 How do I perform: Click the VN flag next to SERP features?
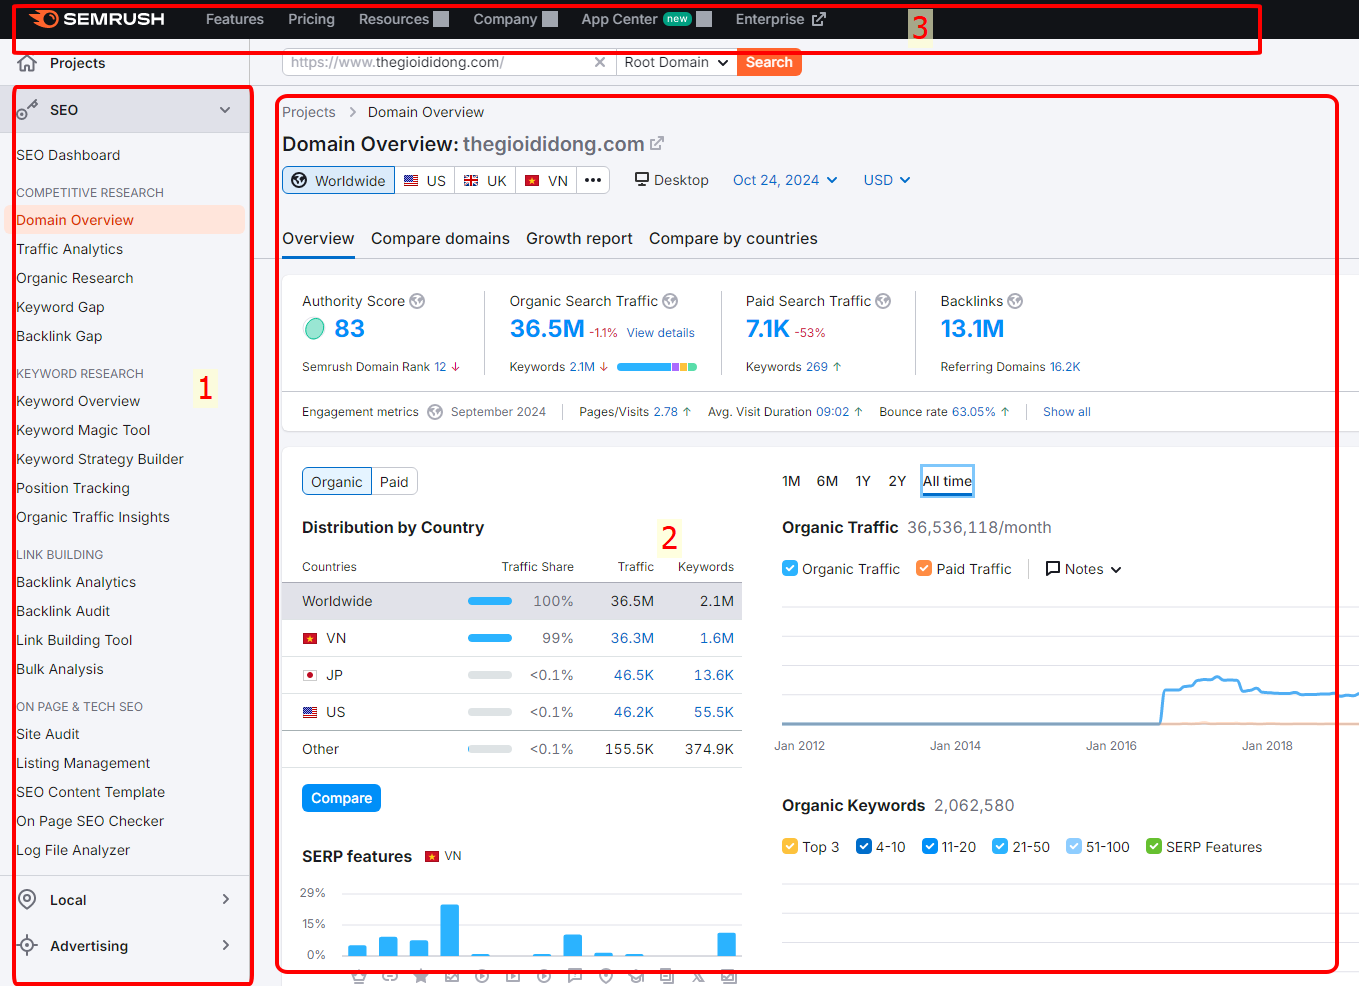(x=432, y=856)
